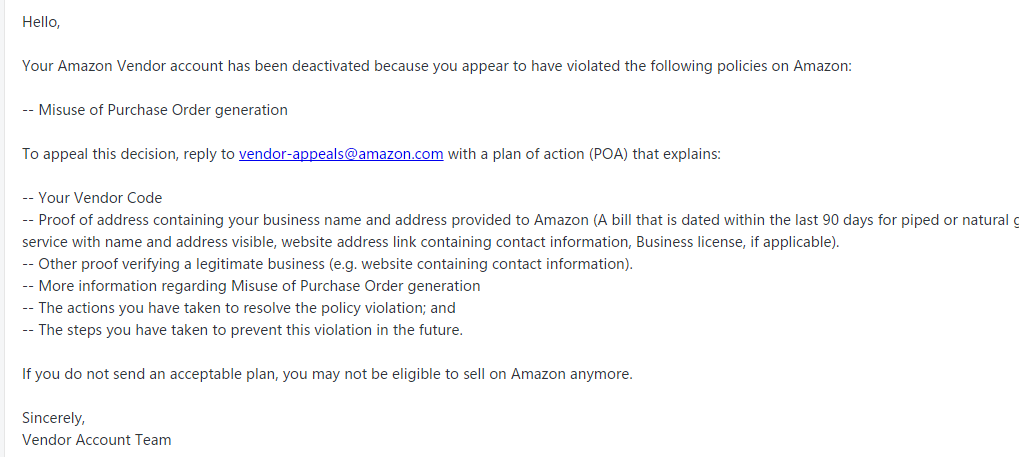
Task: Click the "Hello," greeting text
Action: pos(41,22)
